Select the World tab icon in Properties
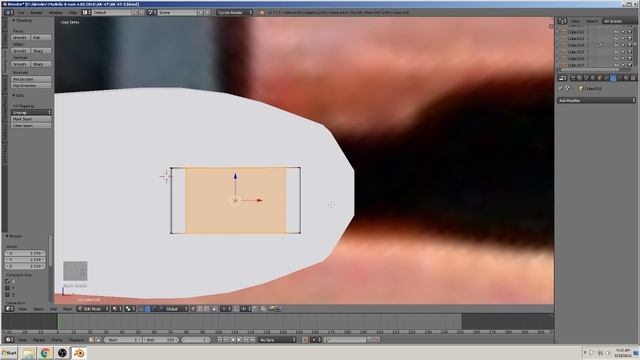640x360 pixels. click(593, 78)
